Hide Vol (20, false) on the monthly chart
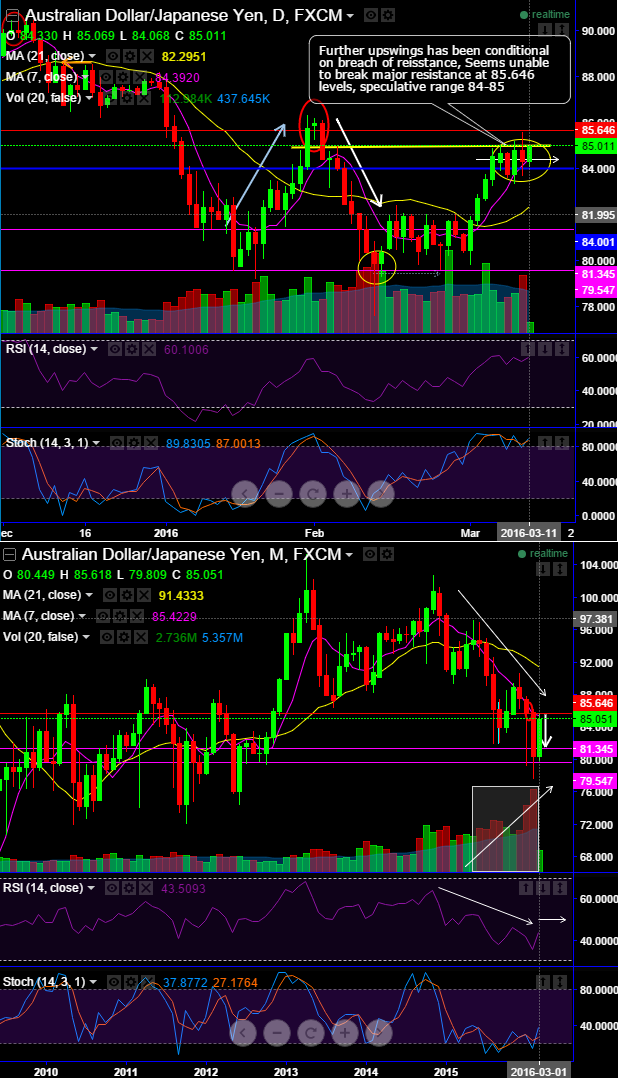Image resolution: width=618 pixels, height=1078 pixels. tap(107, 637)
